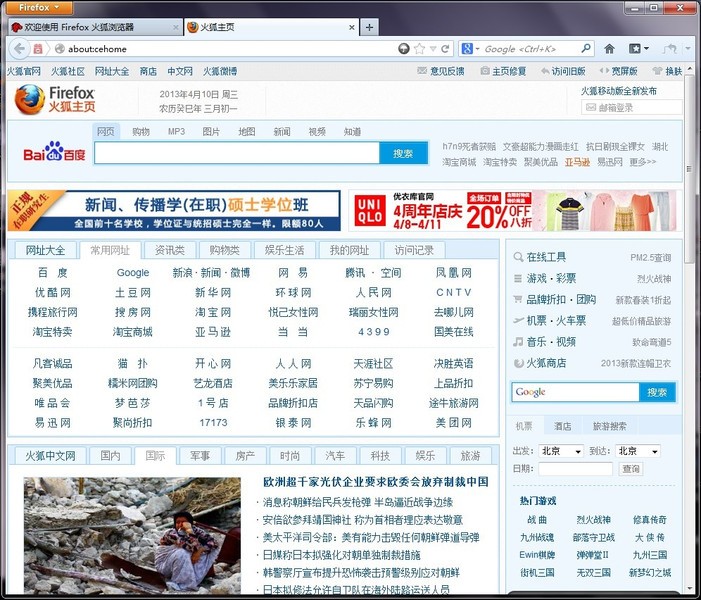
Task: Open the 4399 site link
Action: click(x=374, y=332)
